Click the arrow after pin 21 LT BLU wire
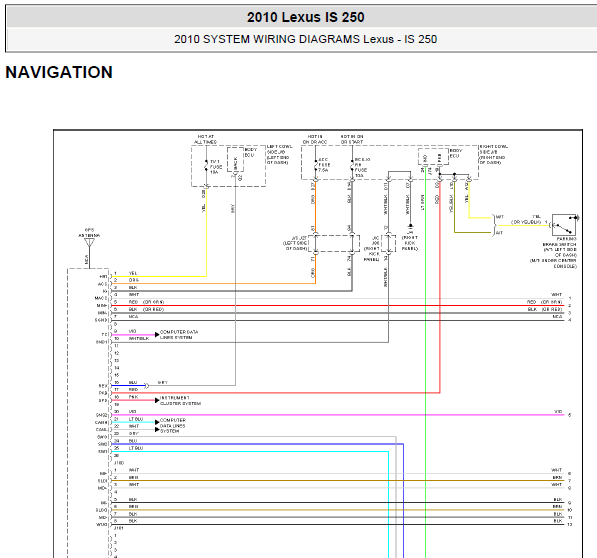 [157, 422]
